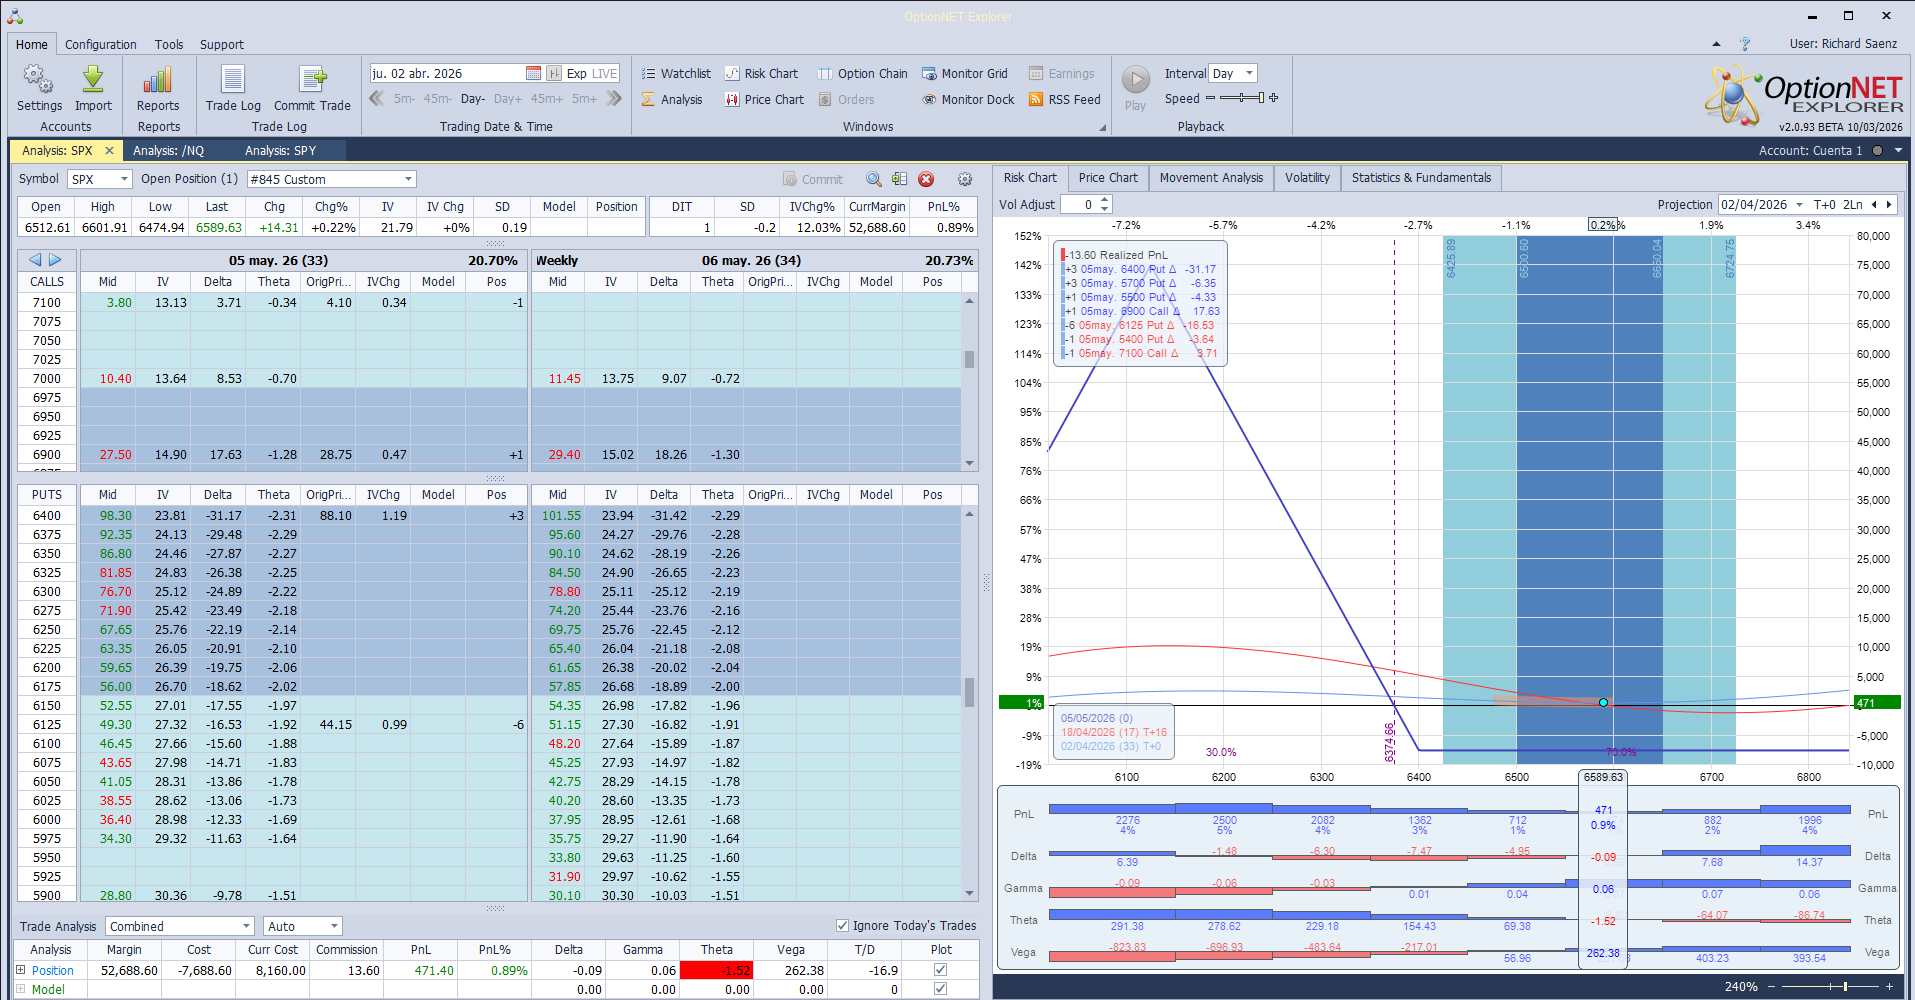Click the red delete position icon
1915x1000 pixels.
point(926,180)
